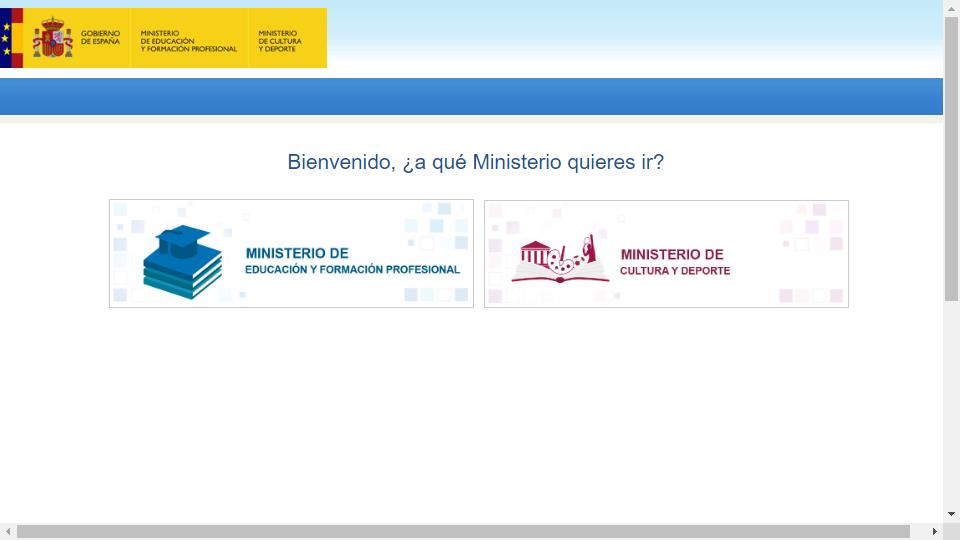The width and height of the screenshot is (960, 540).
Task: Open Ministerio de Cultura y Deporte banner
Action: pos(666,254)
